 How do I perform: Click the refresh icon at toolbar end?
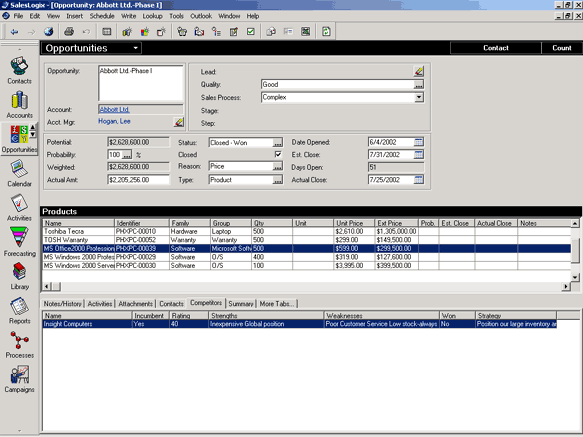point(326,32)
